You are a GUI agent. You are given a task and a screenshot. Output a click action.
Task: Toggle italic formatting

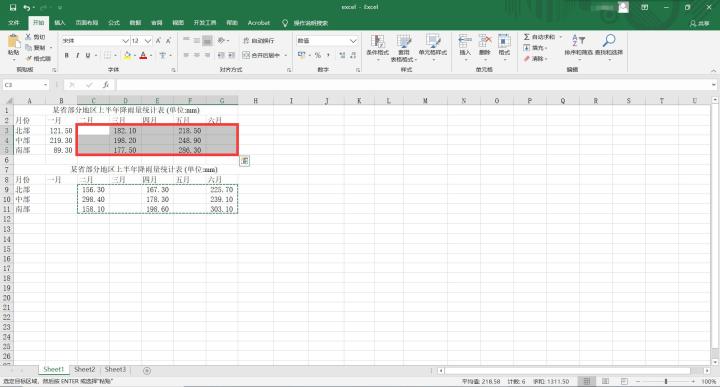(78, 56)
